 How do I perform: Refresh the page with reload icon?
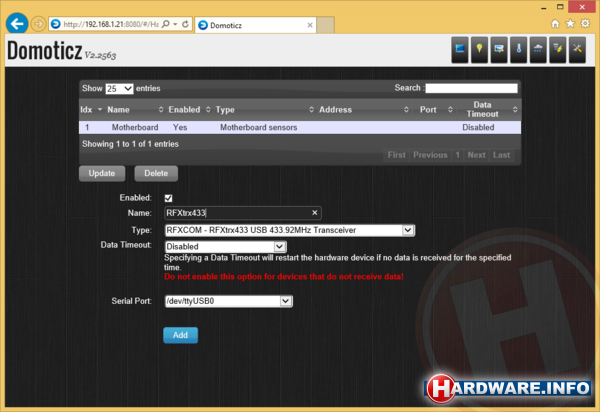click(185, 24)
